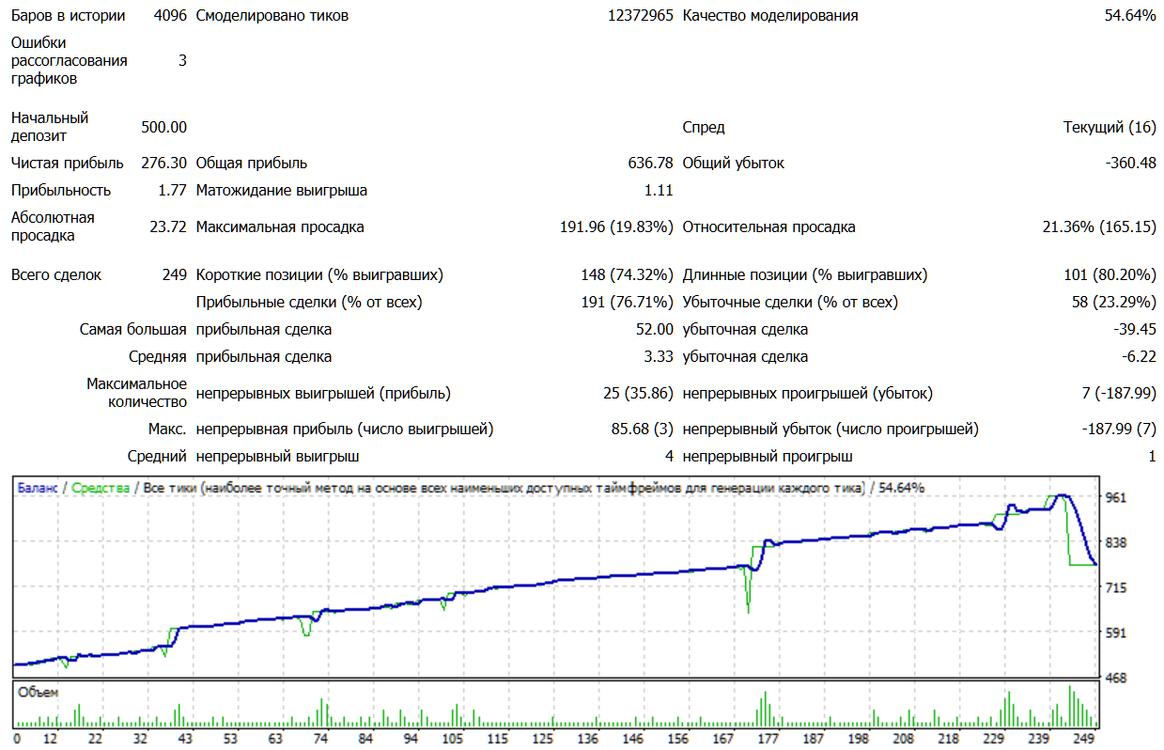Screen dimensions: 1164x750
Task: Click trade number 125 on x-axis
Action: click(x=543, y=739)
